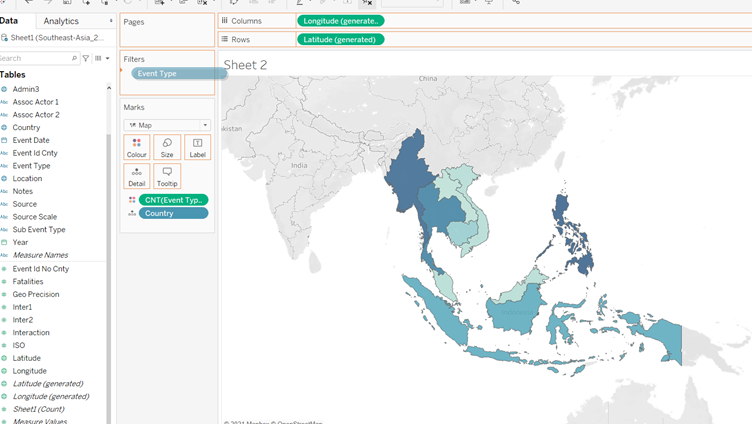Open the Tooltip marks card
Screen dimensions: 752x424
[x=167, y=176]
